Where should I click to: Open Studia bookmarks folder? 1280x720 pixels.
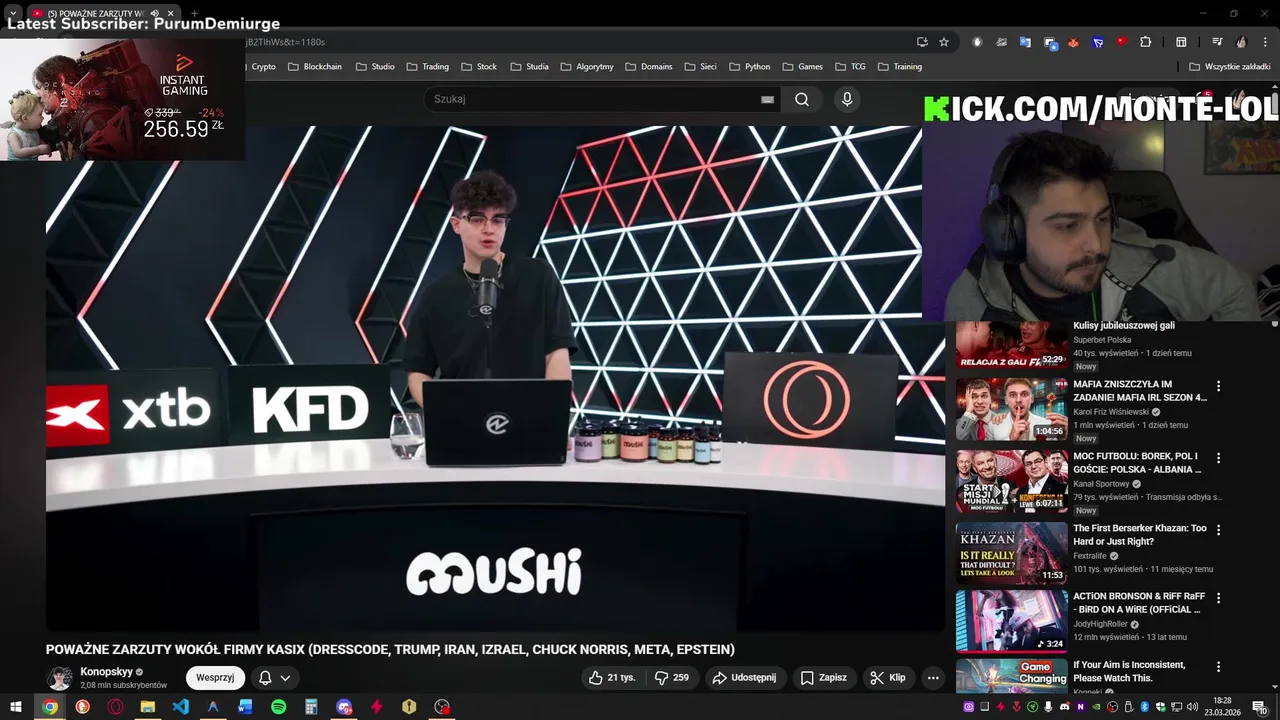[x=529, y=67]
